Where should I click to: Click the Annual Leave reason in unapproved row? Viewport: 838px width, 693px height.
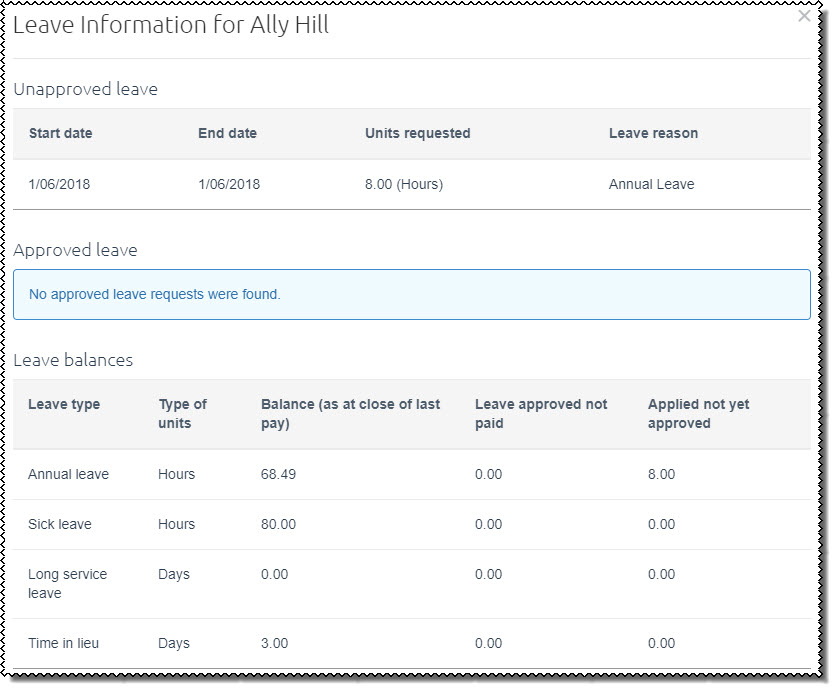point(651,184)
